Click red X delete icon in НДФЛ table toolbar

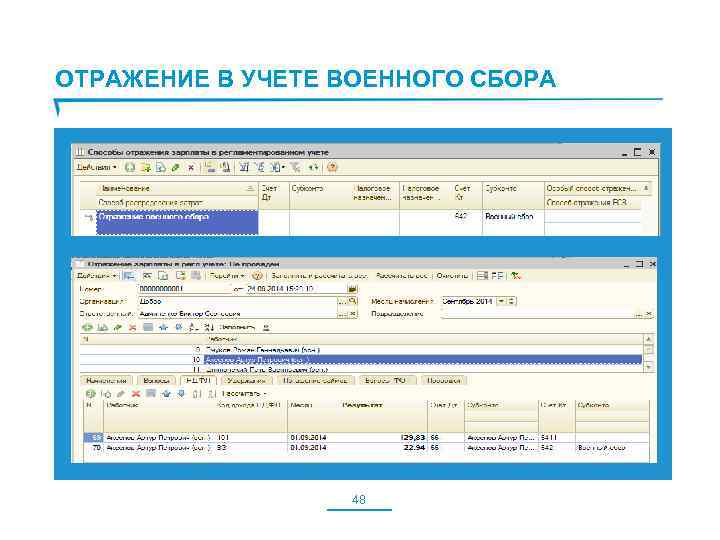(136, 394)
